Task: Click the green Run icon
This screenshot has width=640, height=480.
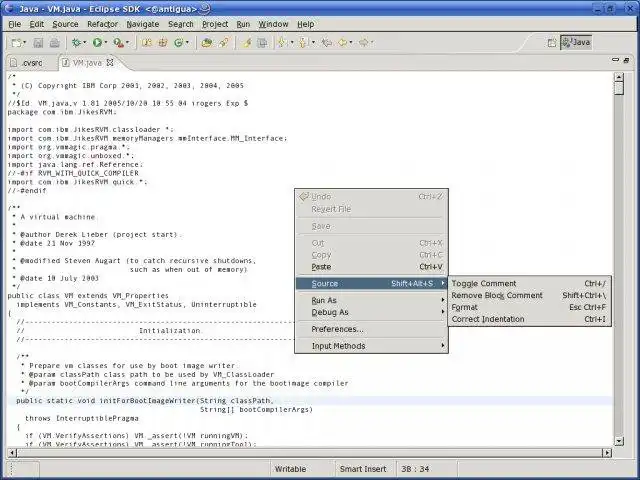Action: (97, 42)
